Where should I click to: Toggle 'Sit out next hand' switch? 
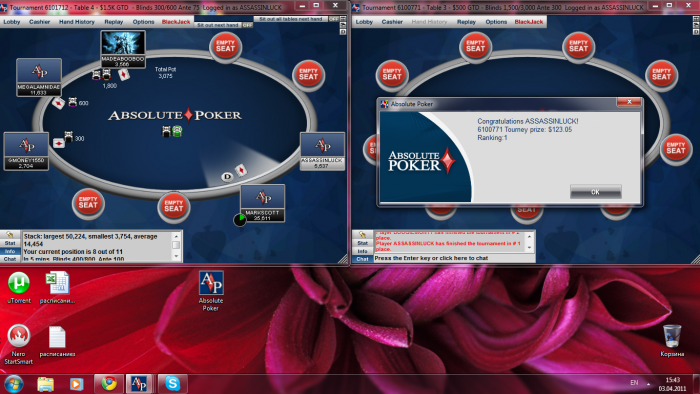[247, 25]
